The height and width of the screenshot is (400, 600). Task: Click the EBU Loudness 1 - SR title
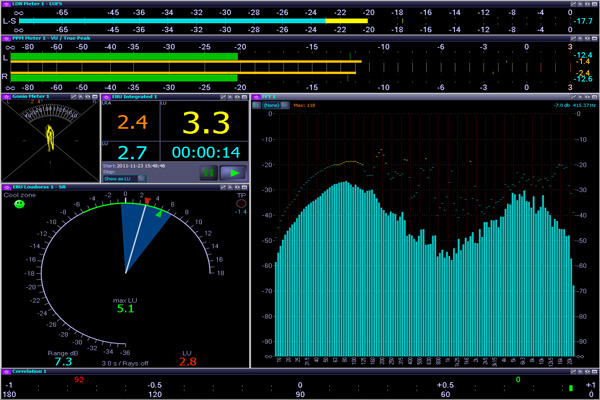coord(39,187)
